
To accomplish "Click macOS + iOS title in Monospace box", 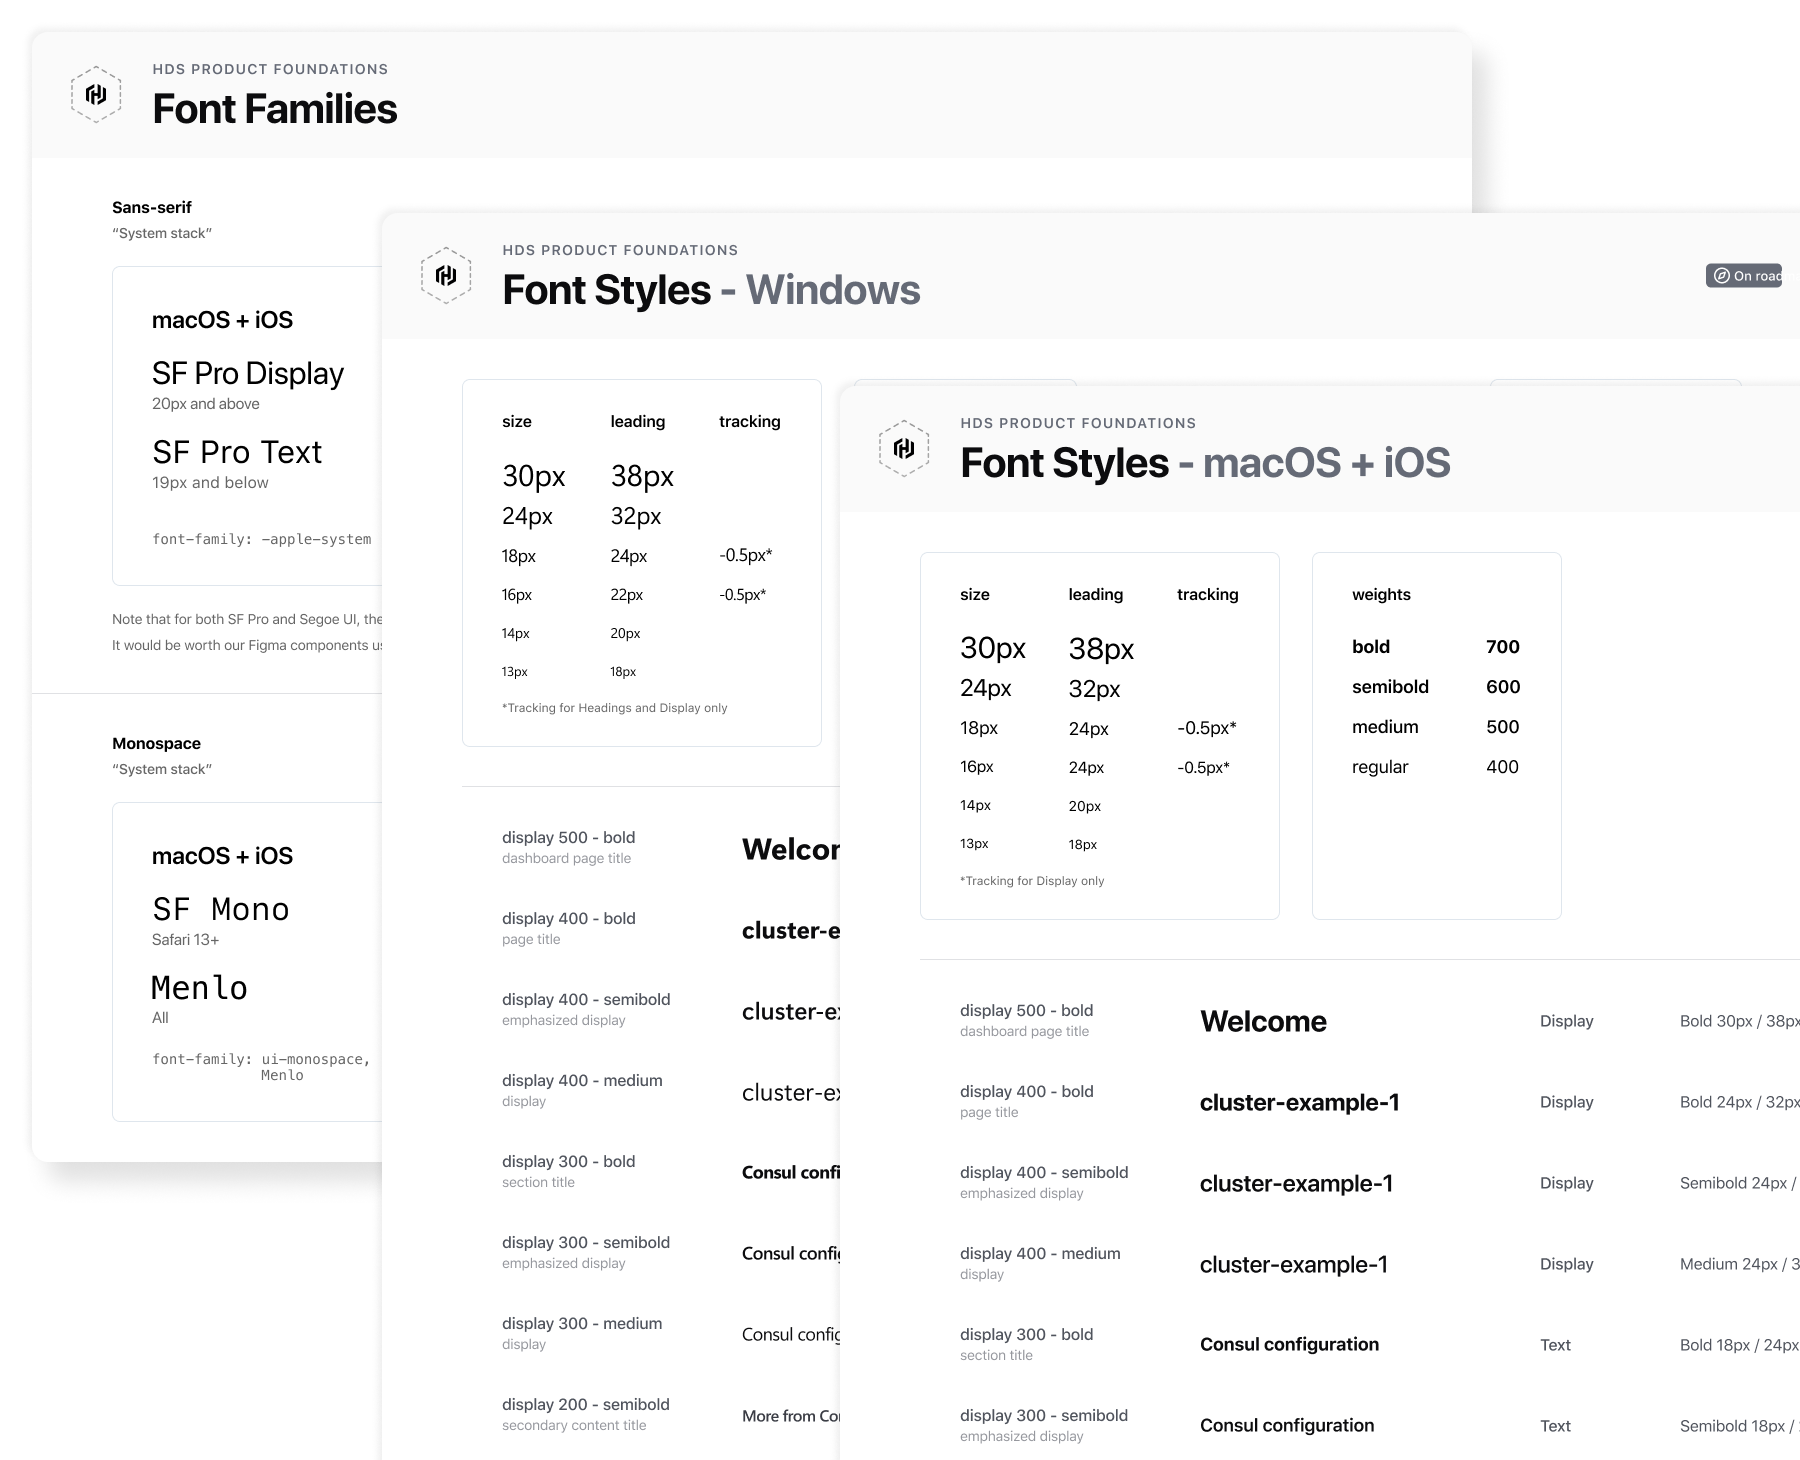I will point(222,856).
